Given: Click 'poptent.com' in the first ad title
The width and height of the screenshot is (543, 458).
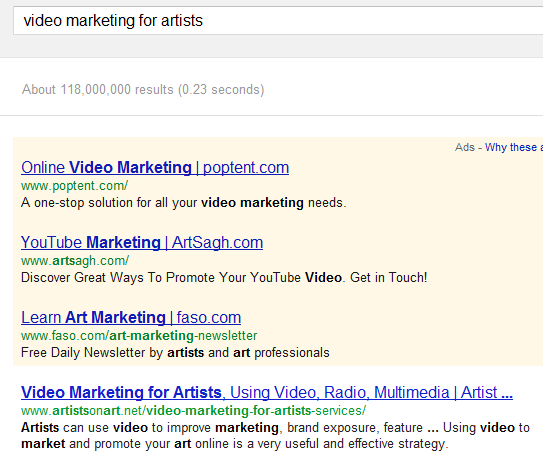Looking at the screenshot, I should (246, 168).
